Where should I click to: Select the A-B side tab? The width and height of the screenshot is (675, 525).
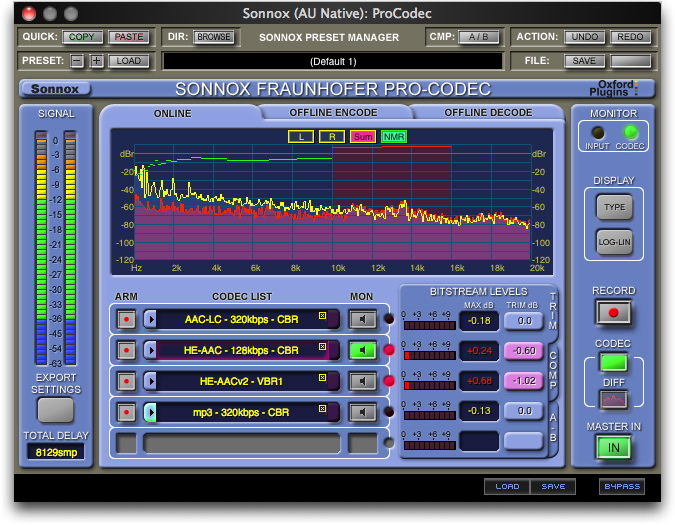coord(553,428)
